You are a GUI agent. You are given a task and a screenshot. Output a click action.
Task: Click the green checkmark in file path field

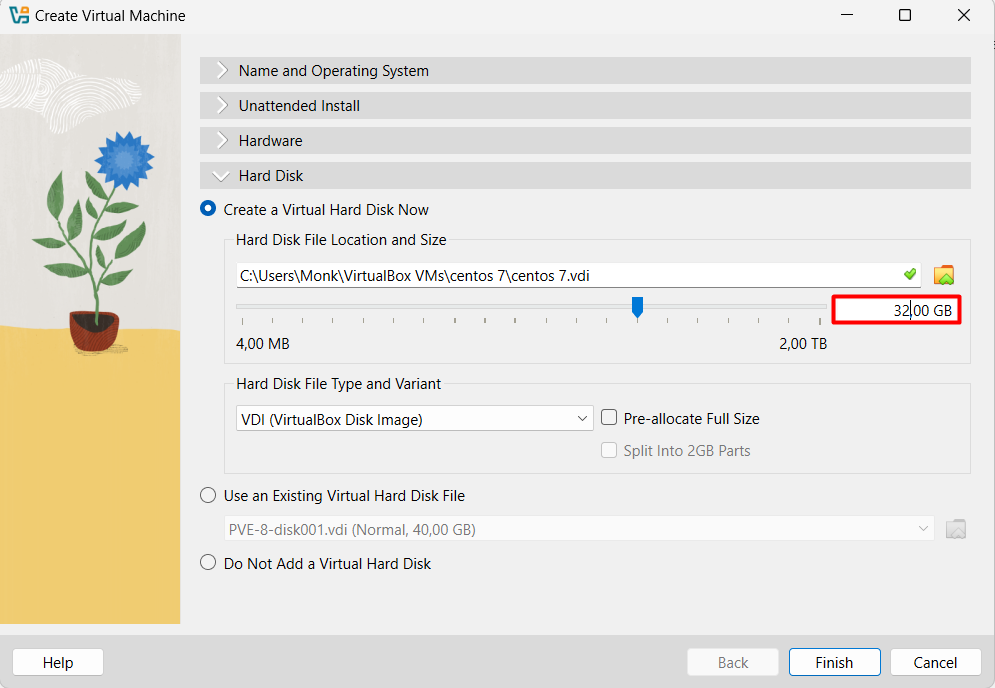tap(909, 275)
